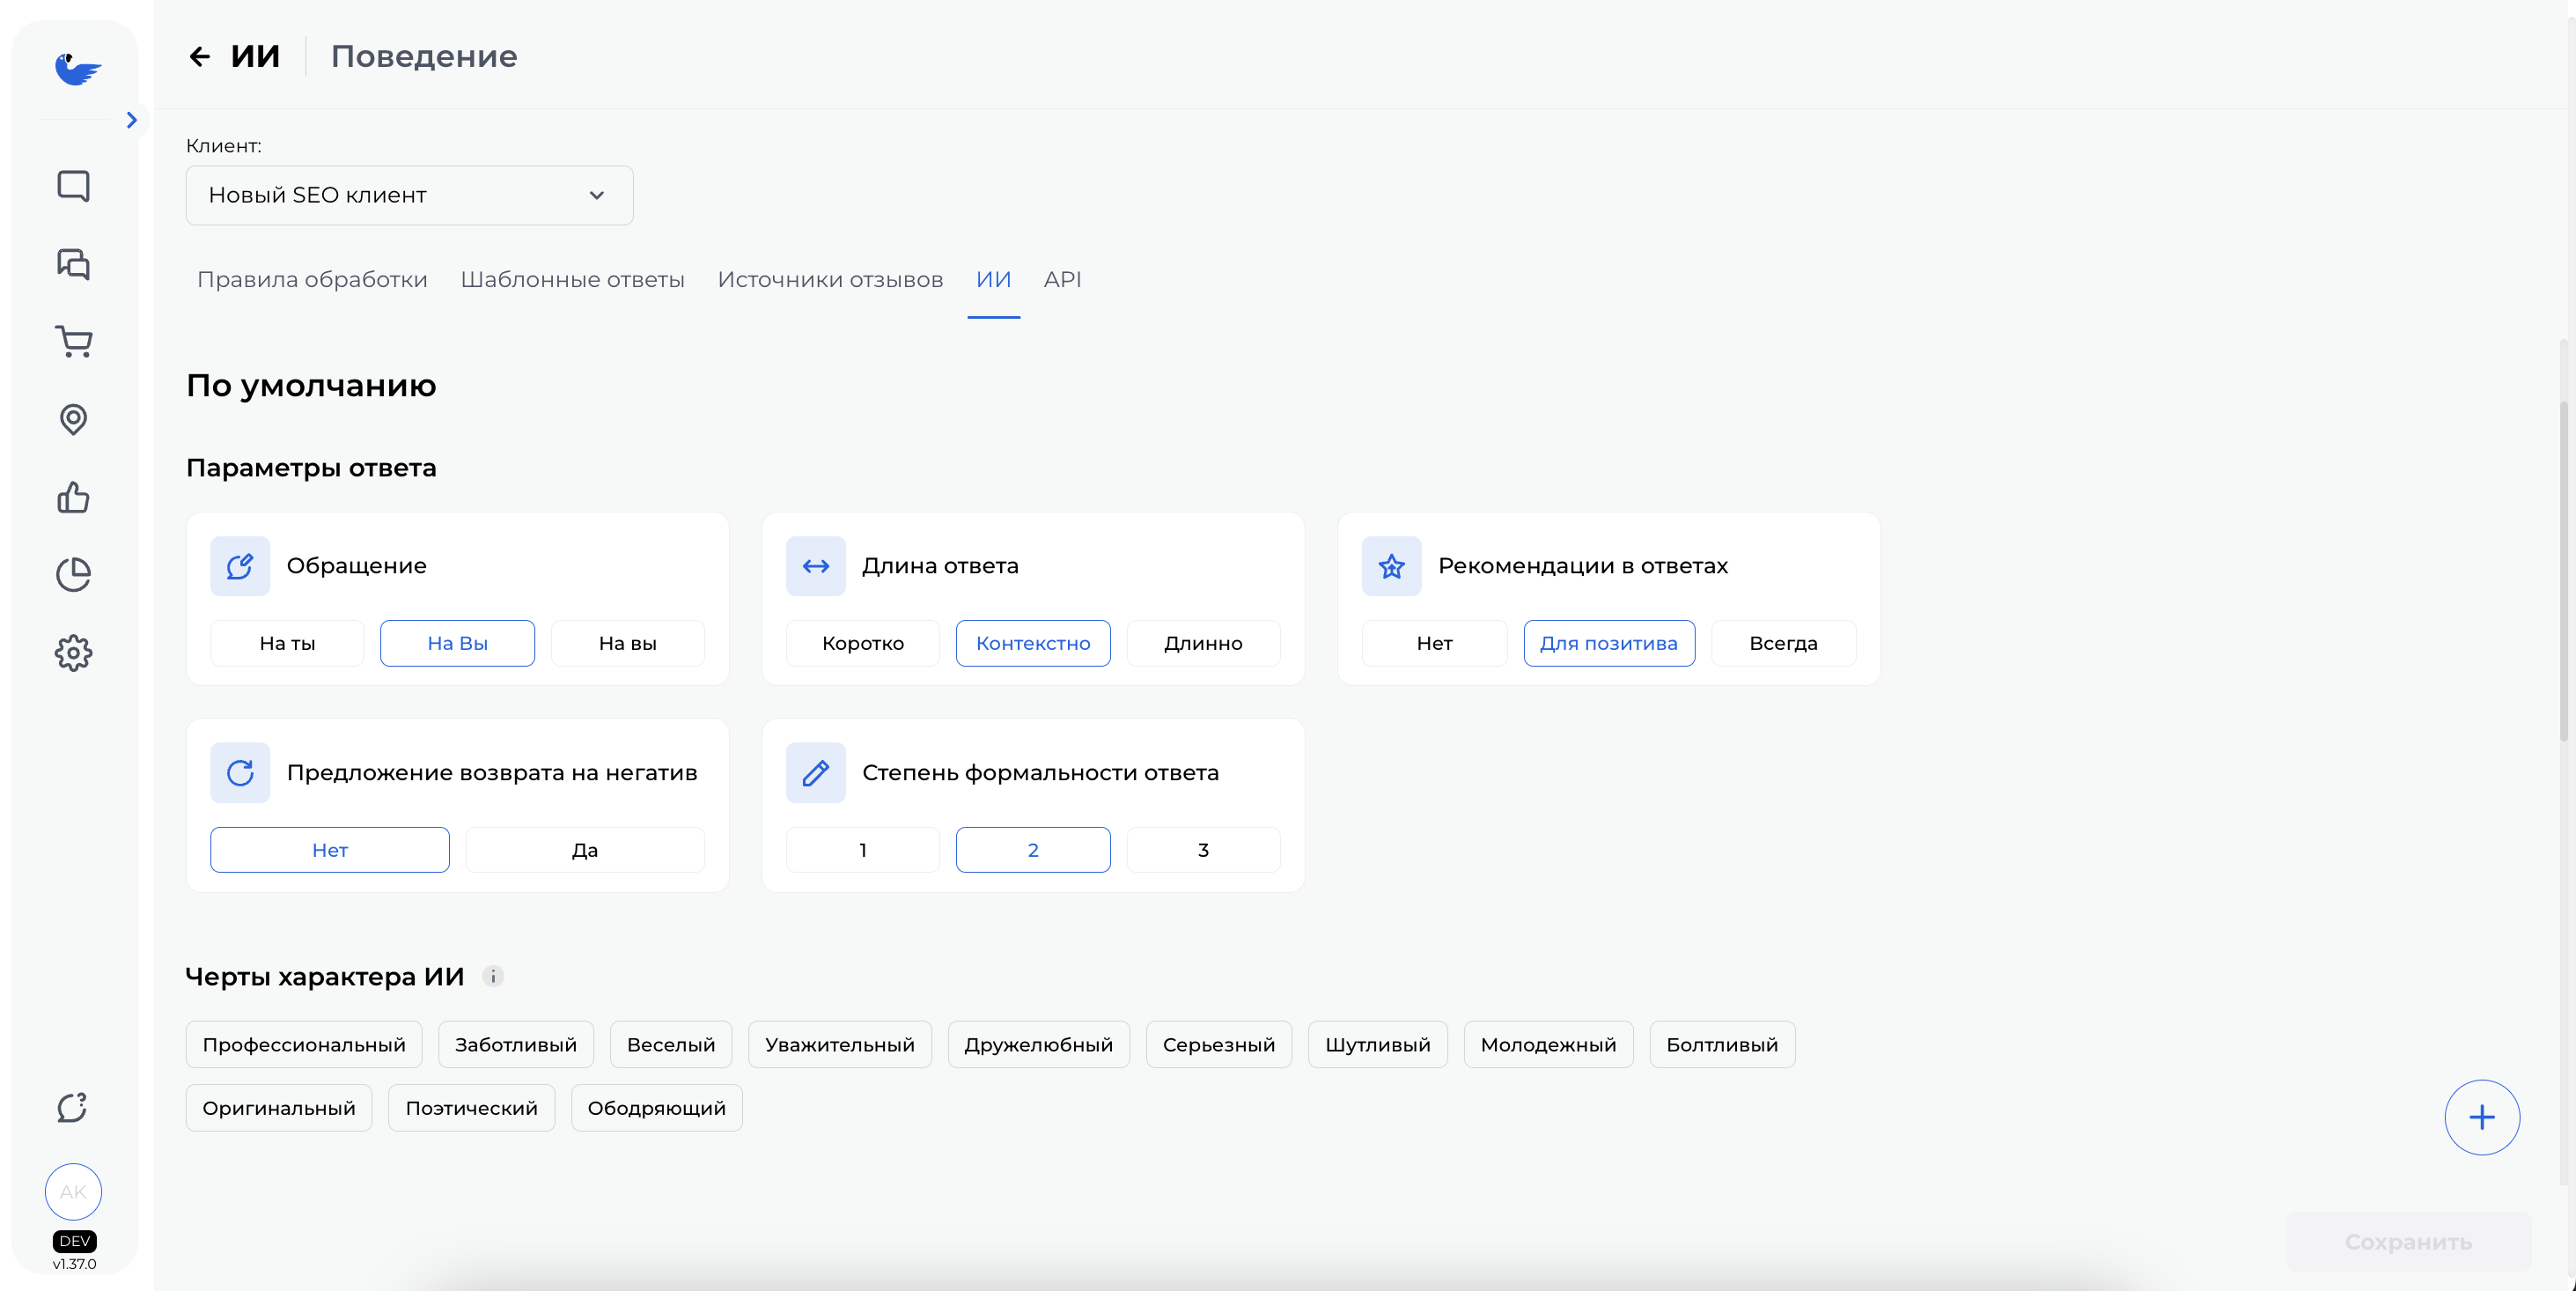Open the pie chart analytics icon
This screenshot has height=1291, width=2576.
pyautogui.click(x=73, y=575)
